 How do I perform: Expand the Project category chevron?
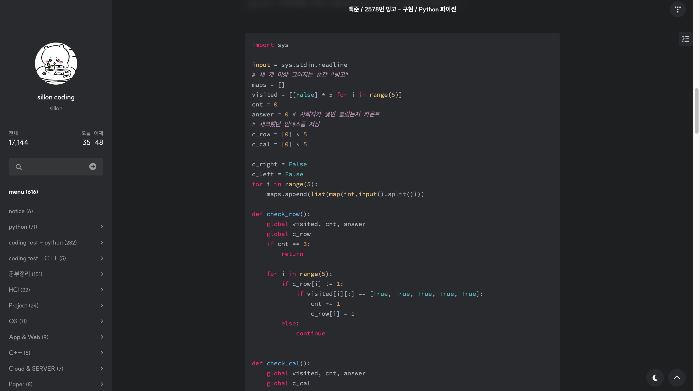pos(102,306)
